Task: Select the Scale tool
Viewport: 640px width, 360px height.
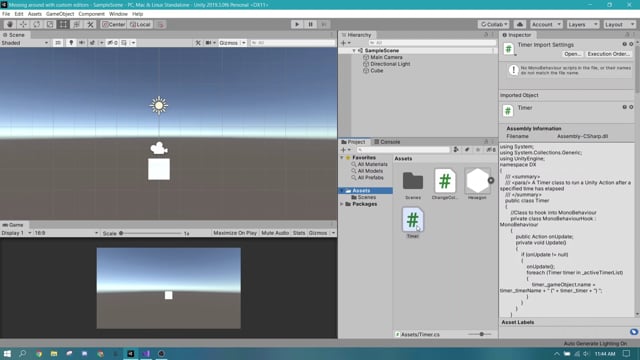Action: click(x=50, y=24)
